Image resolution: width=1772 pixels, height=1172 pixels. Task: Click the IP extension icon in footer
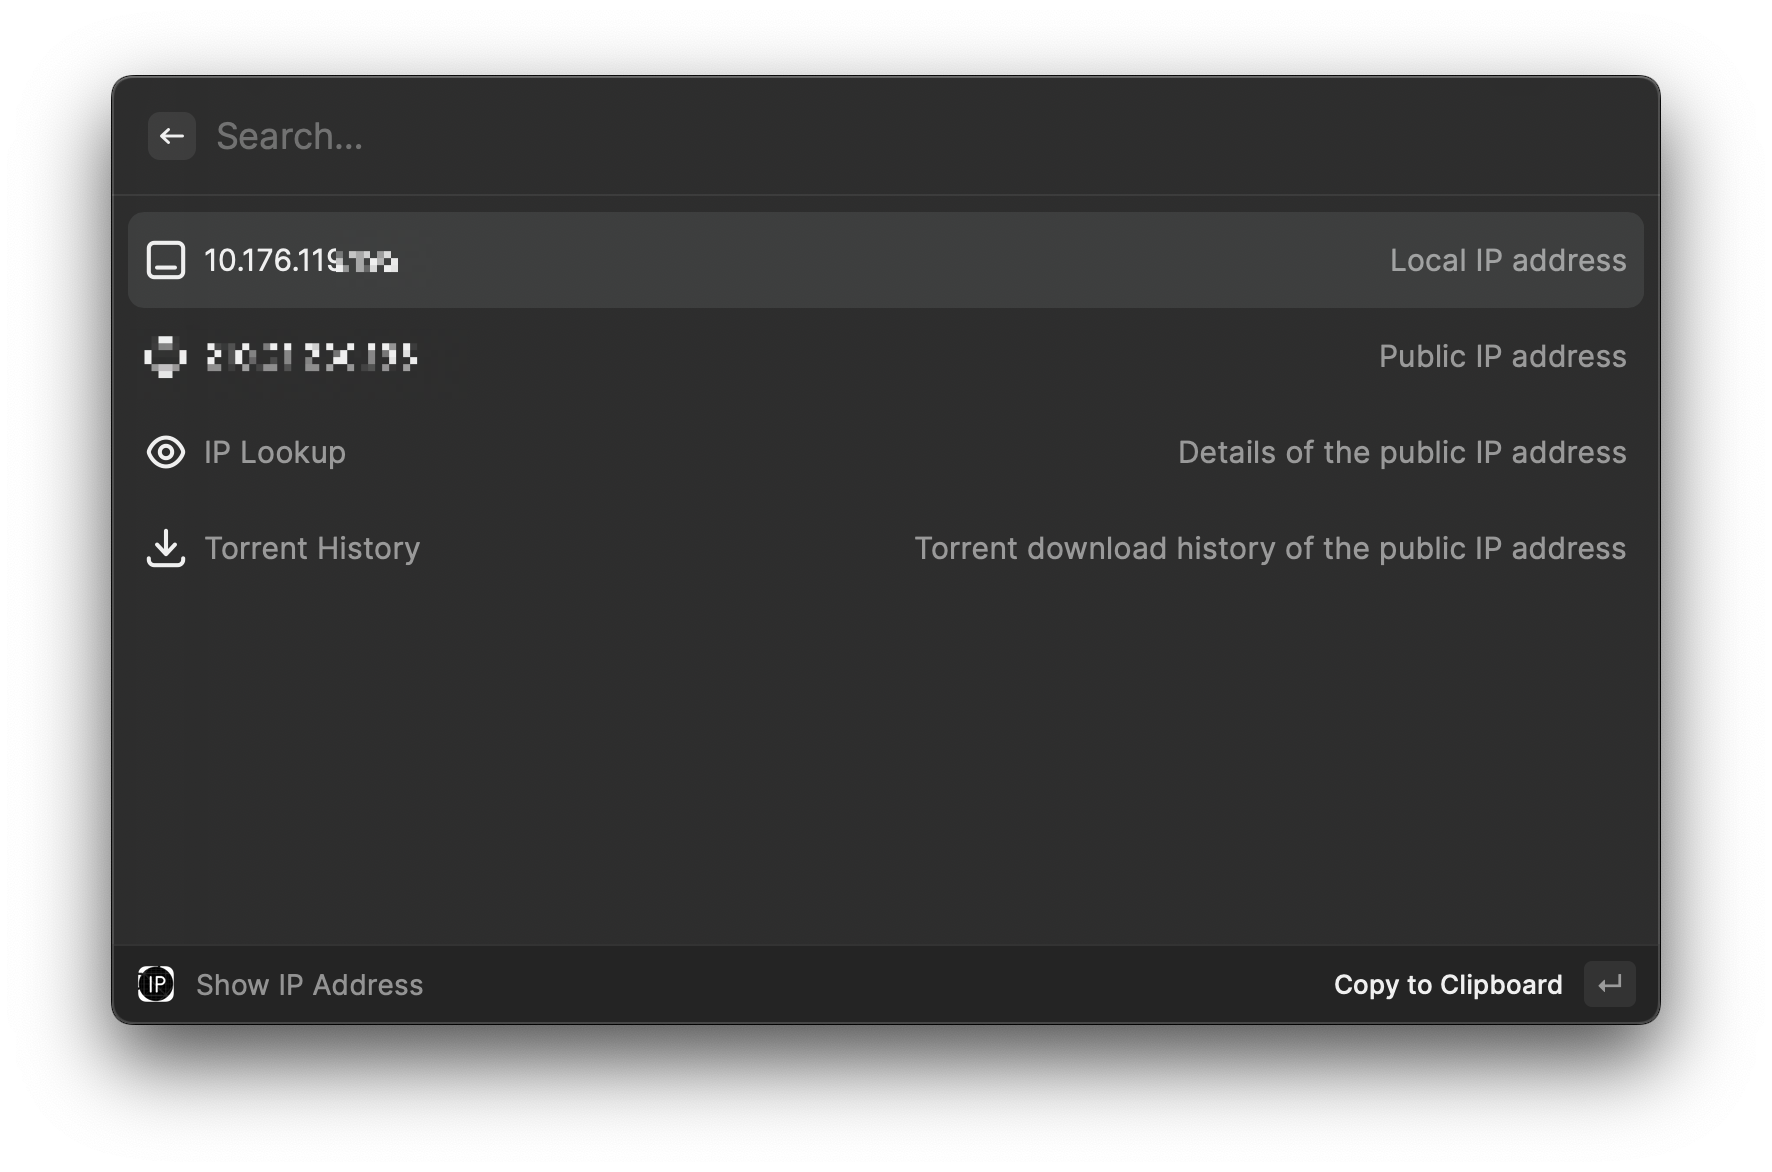[156, 984]
